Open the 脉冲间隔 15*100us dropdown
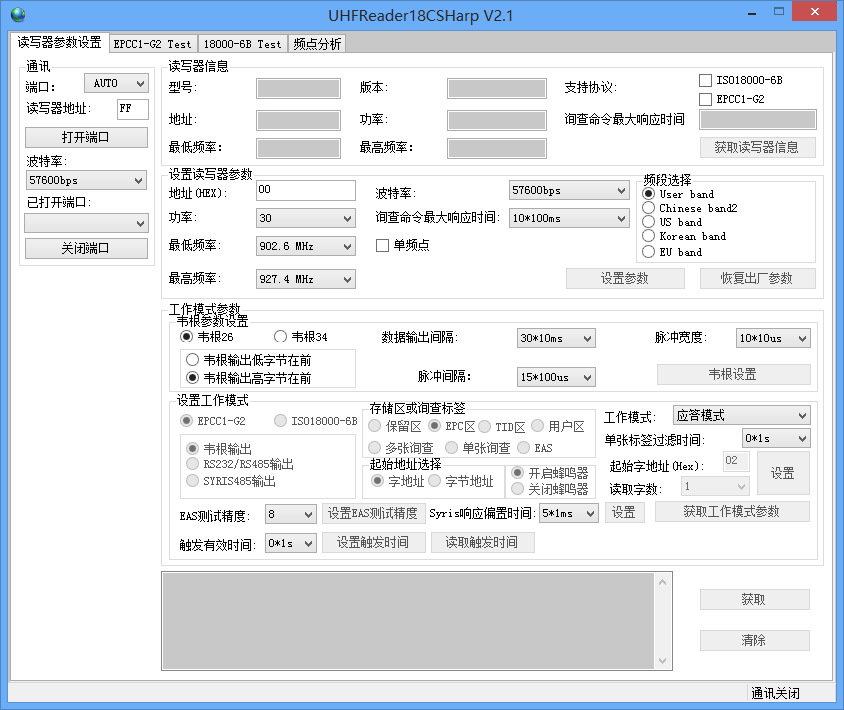844x710 pixels. click(556, 377)
